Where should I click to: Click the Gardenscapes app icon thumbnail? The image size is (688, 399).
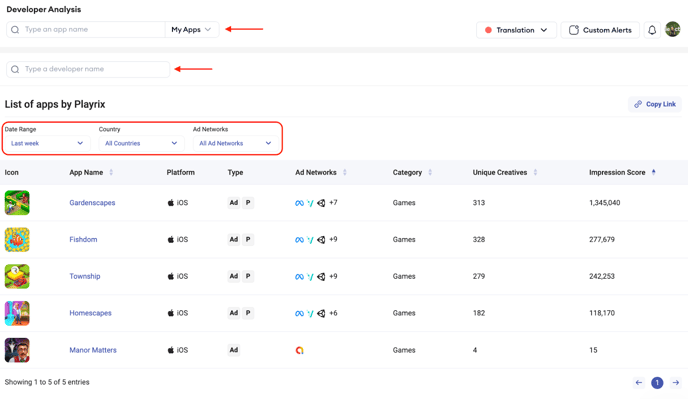[x=17, y=202]
